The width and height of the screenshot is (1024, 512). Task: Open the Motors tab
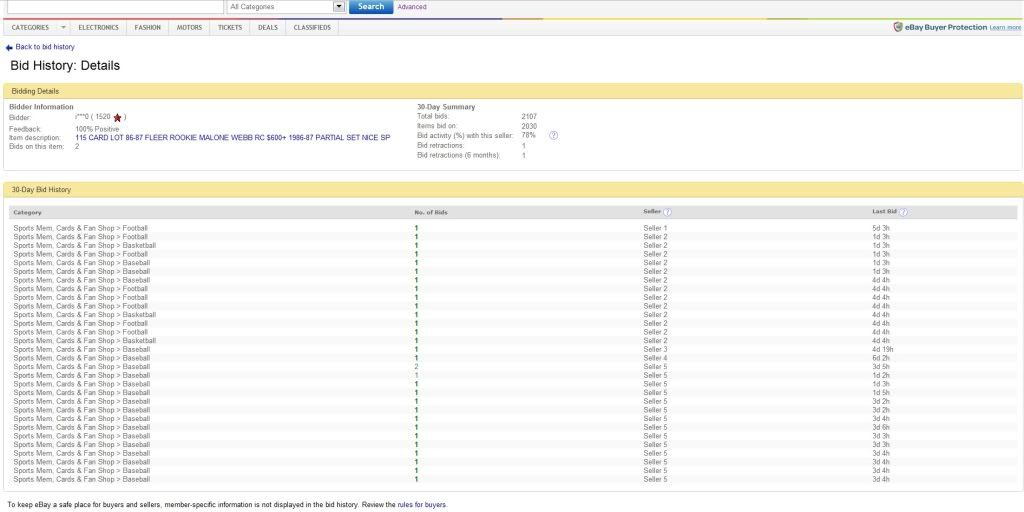tap(189, 27)
